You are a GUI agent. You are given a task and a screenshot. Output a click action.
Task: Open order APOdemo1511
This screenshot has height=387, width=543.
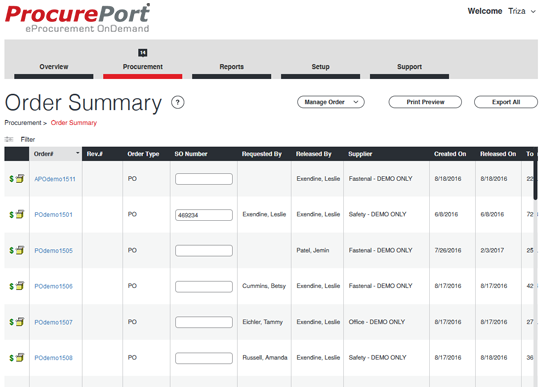(55, 179)
